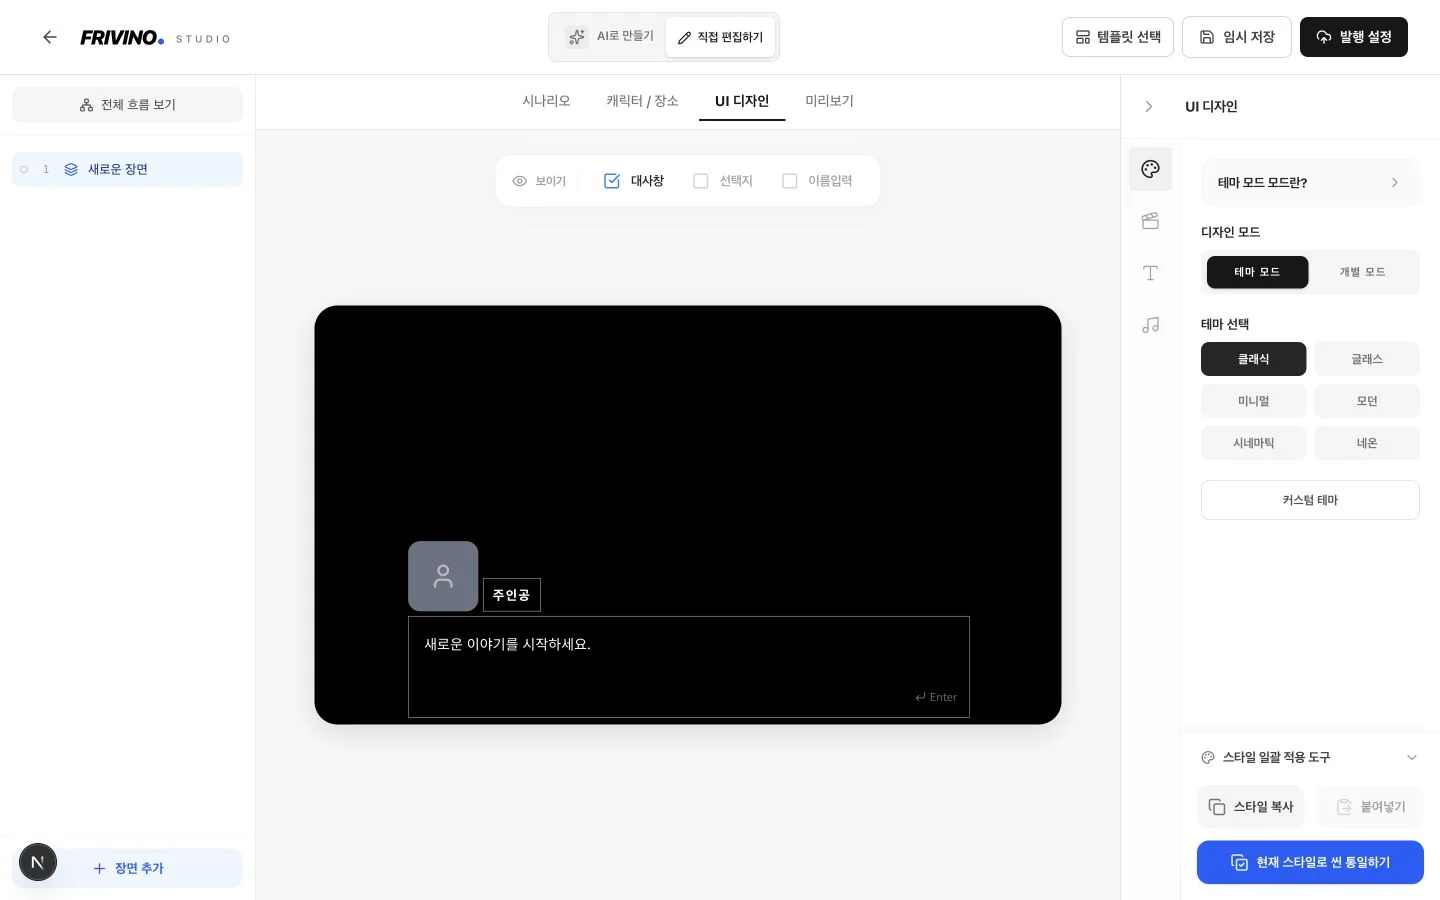Open the music note audio panel icon
The image size is (1440, 900).
point(1150,325)
